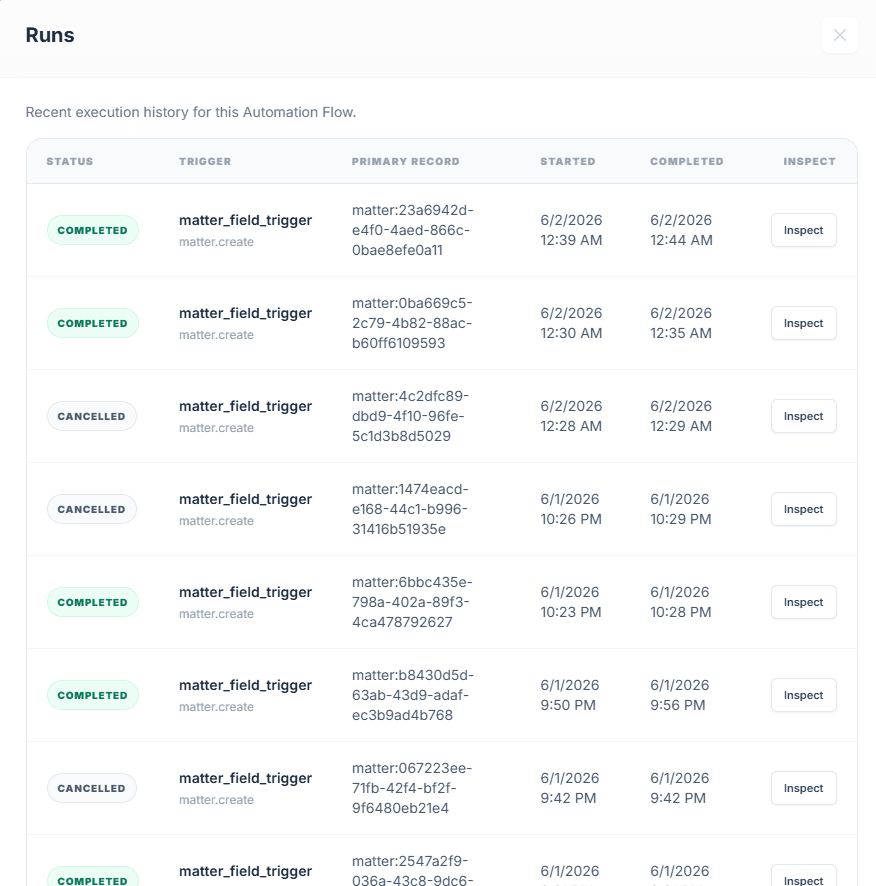Click started time 6/2/2026 12:39 AM

click(x=571, y=230)
